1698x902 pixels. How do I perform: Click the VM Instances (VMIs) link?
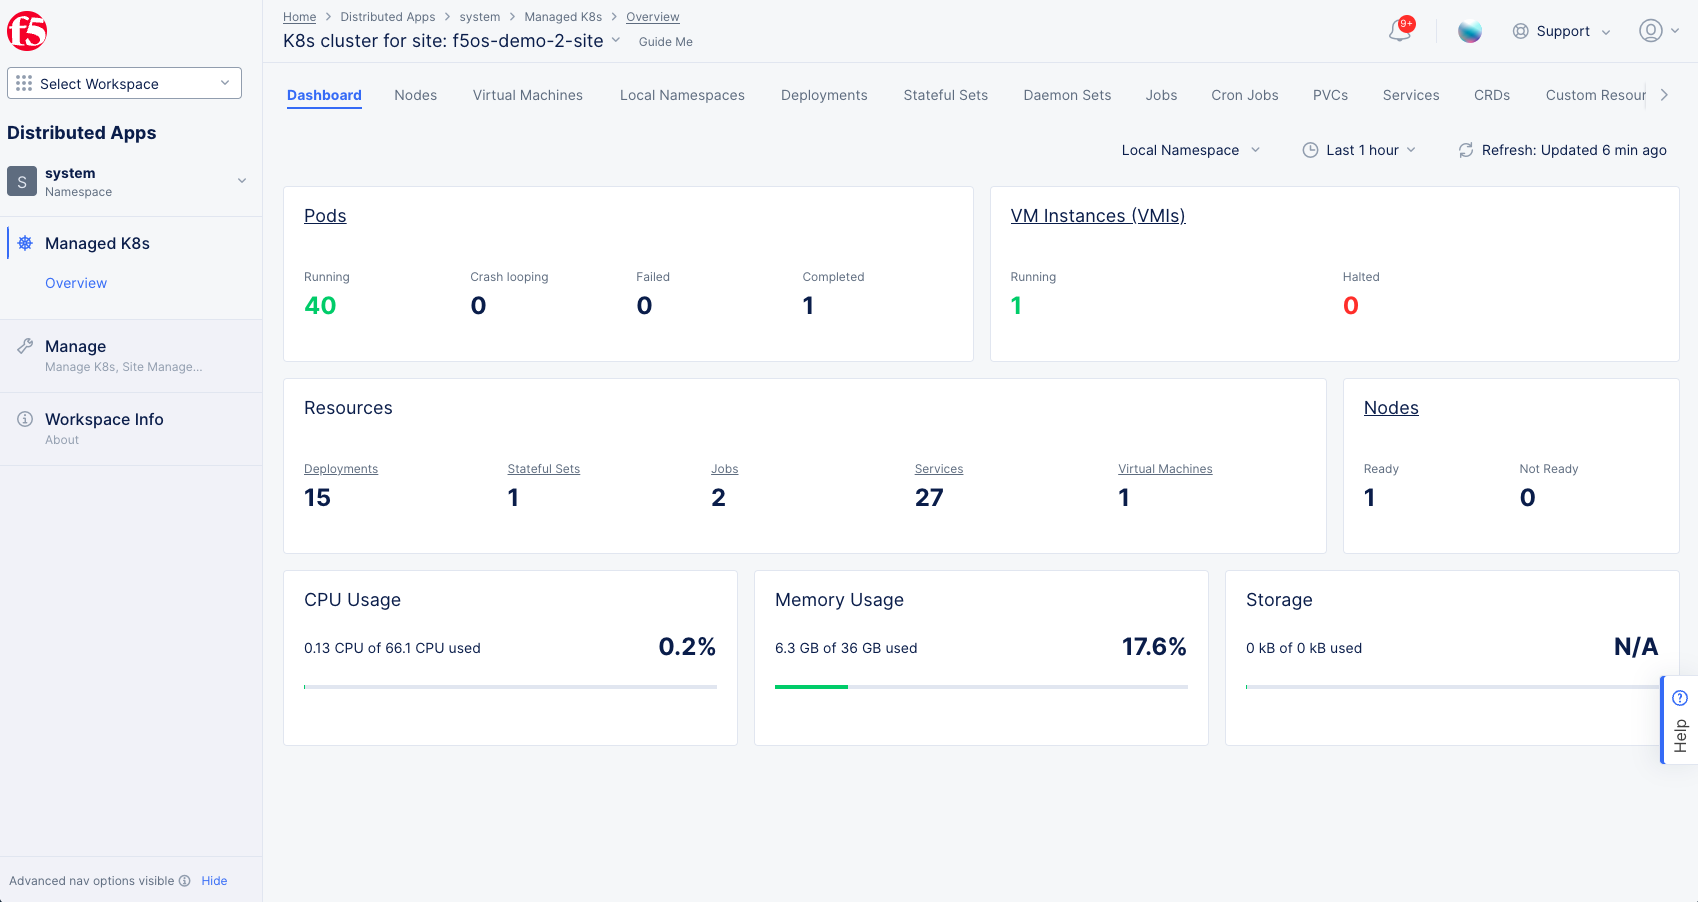1098,215
